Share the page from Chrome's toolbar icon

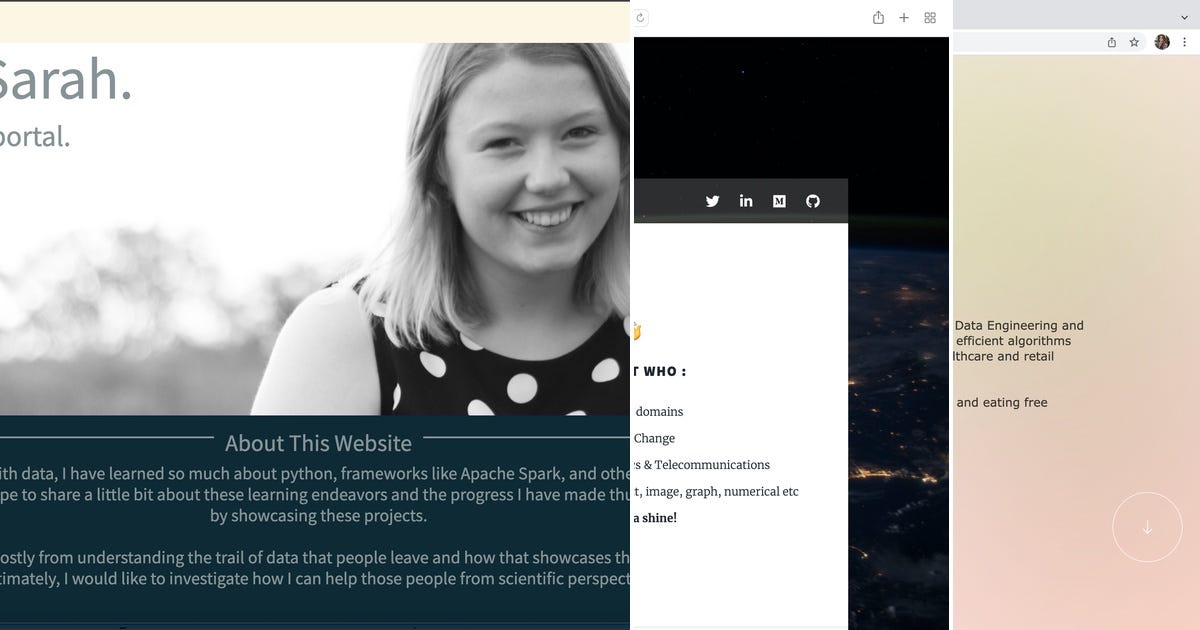1111,42
